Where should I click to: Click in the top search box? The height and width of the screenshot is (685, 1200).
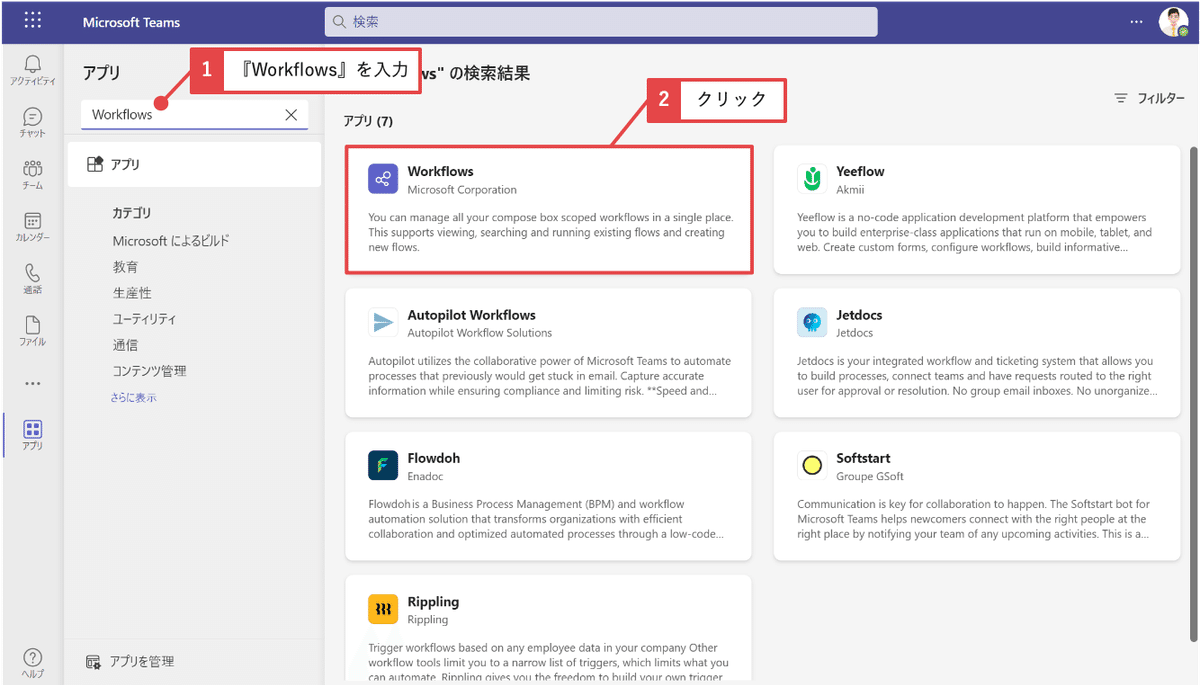[x=601, y=22]
